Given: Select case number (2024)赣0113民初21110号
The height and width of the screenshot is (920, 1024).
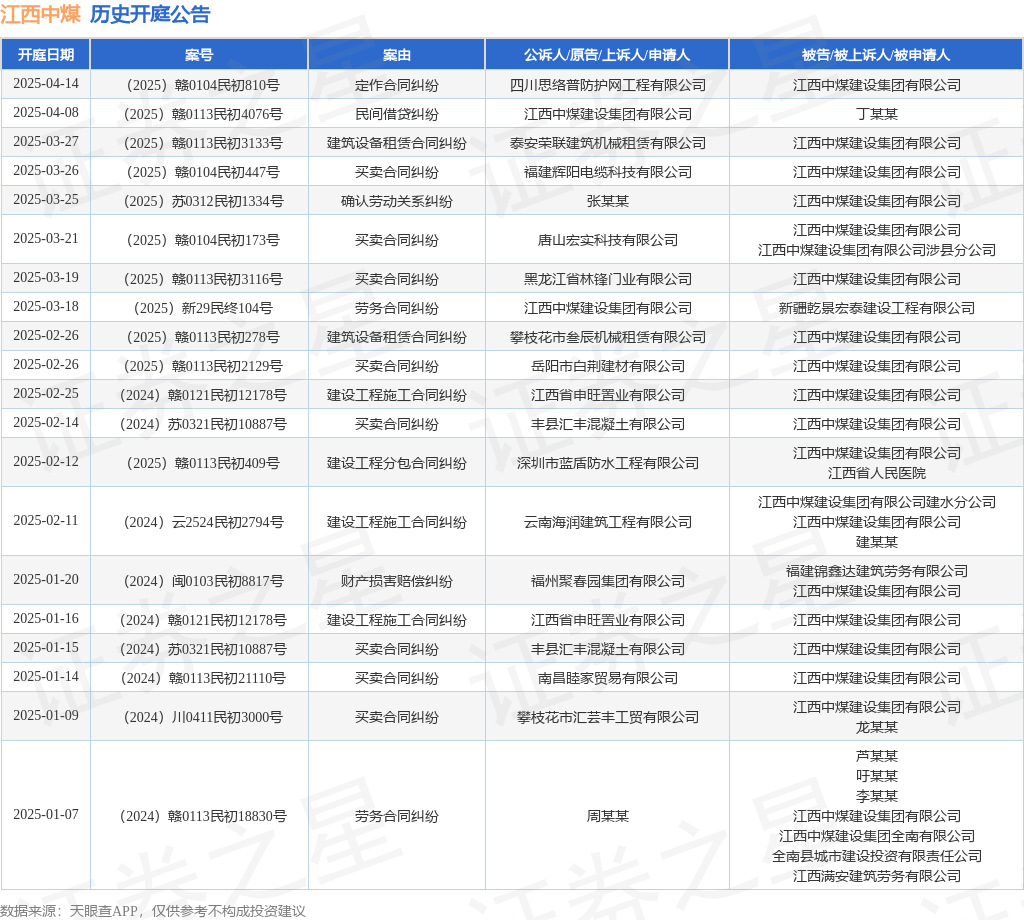Looking at the screenshot, I should [203, 678].
